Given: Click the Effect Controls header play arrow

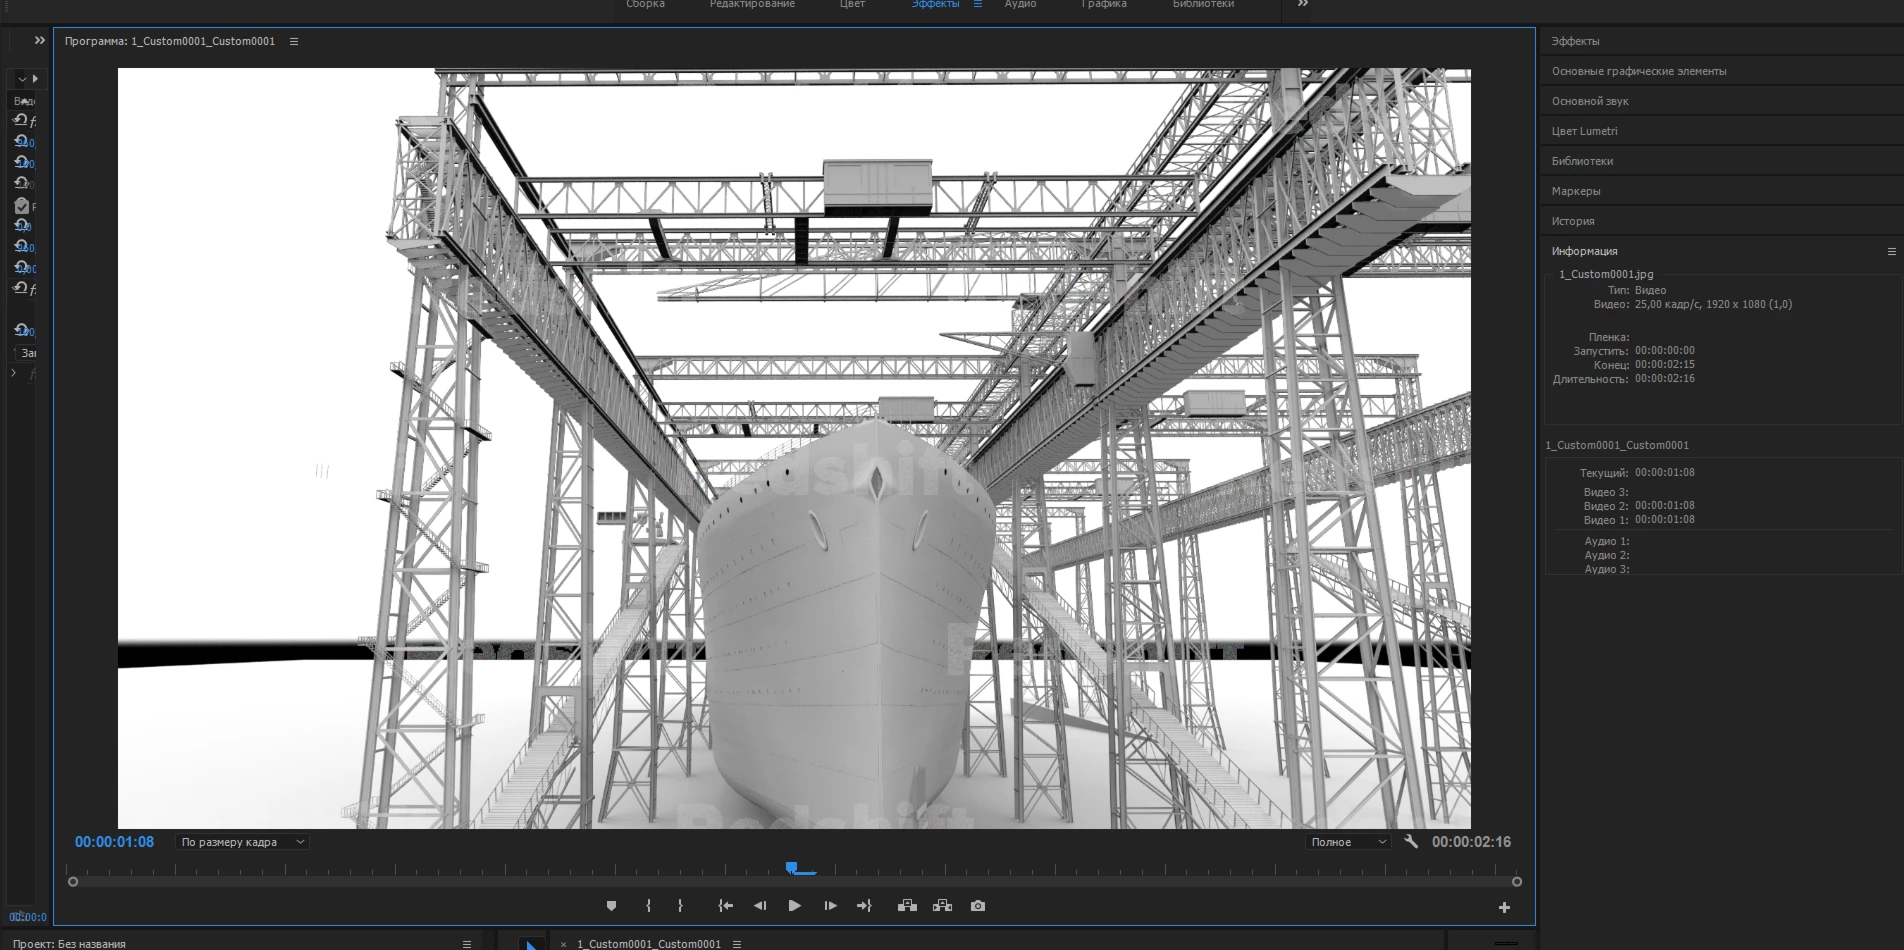Looking at the screenshot, I should pos(35,78).
